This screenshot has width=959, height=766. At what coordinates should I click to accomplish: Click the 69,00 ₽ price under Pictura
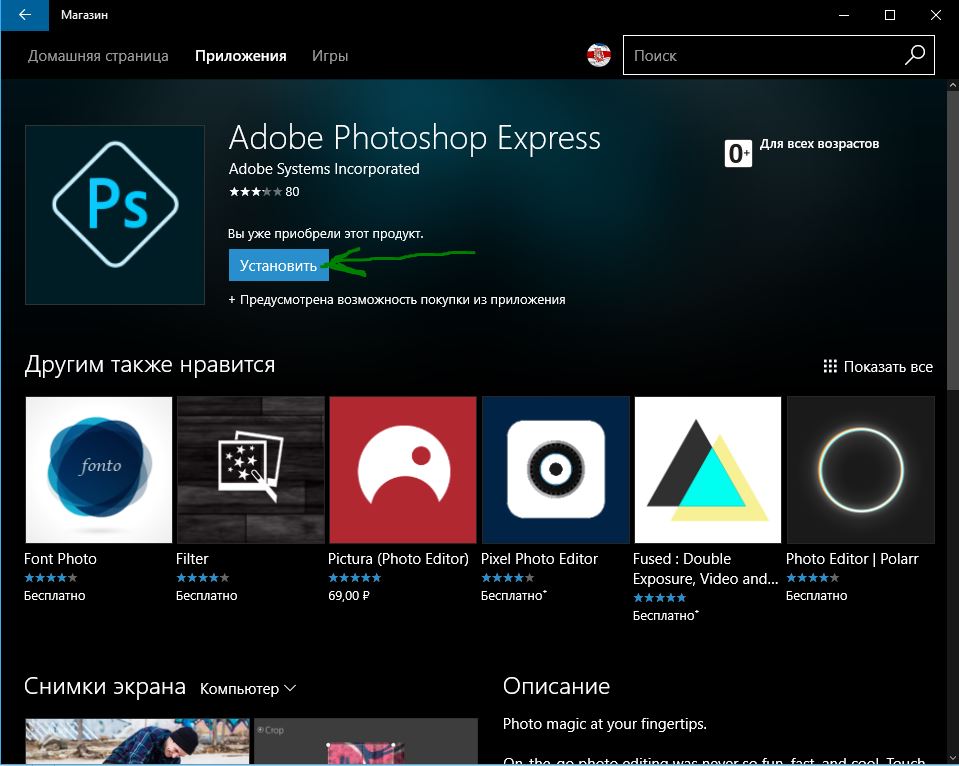pyautogui.click(x=349, y=595)
